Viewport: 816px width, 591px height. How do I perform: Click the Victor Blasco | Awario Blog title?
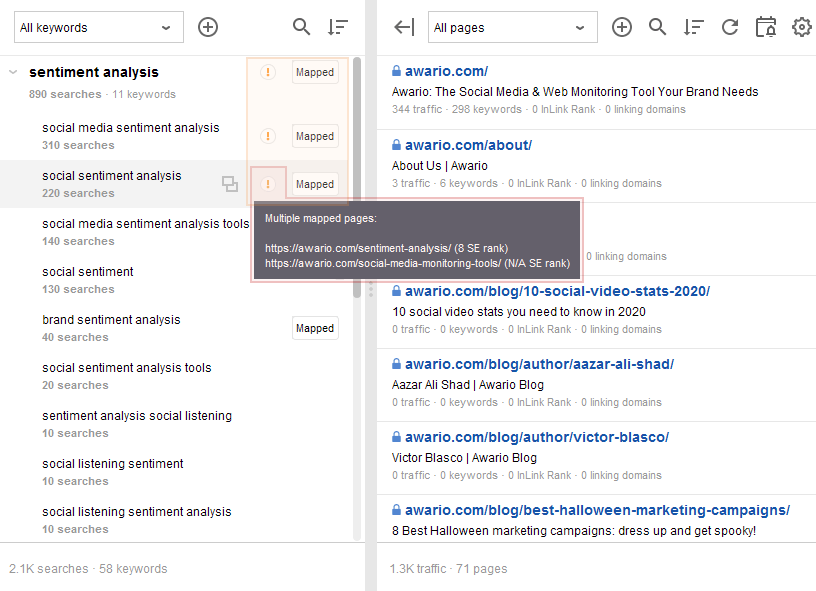pyautogui.click(x=464, y=457)
